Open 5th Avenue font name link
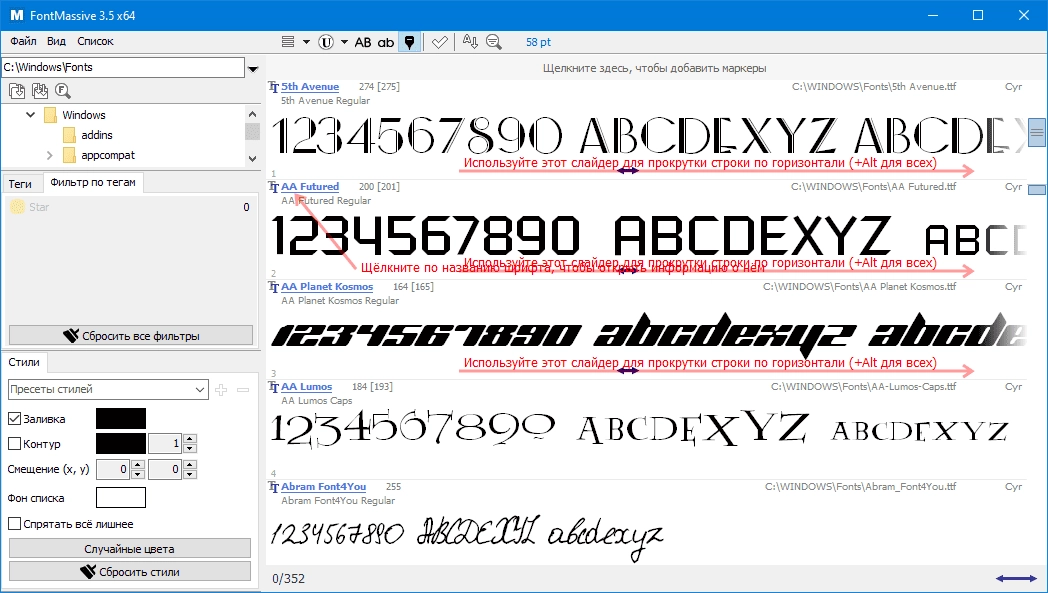The height and width of the screenshot is (593, 1048). pyautogui.click(x=310, y=86)
